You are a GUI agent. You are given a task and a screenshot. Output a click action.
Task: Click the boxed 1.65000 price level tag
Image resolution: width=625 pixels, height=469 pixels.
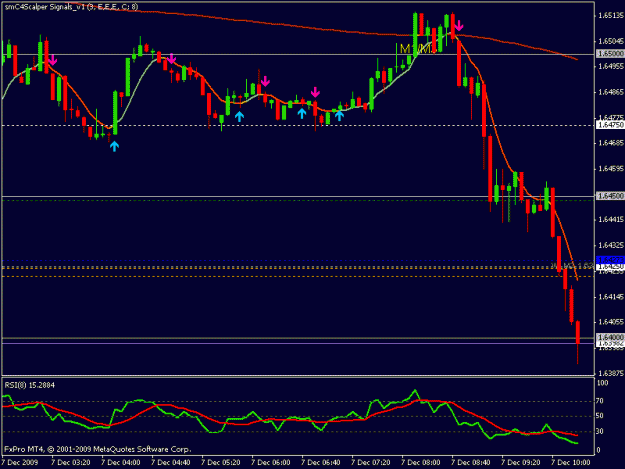610,54
